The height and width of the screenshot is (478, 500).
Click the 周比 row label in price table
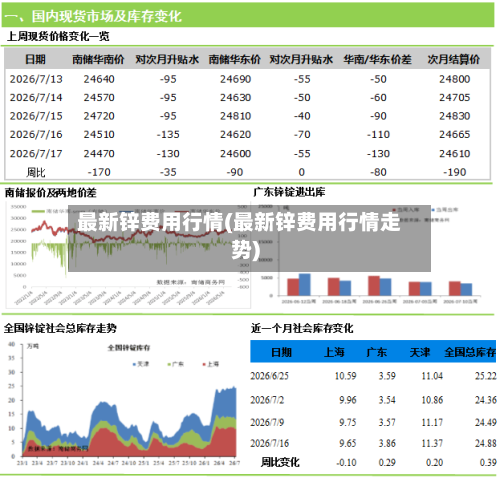tap(36, 172)
